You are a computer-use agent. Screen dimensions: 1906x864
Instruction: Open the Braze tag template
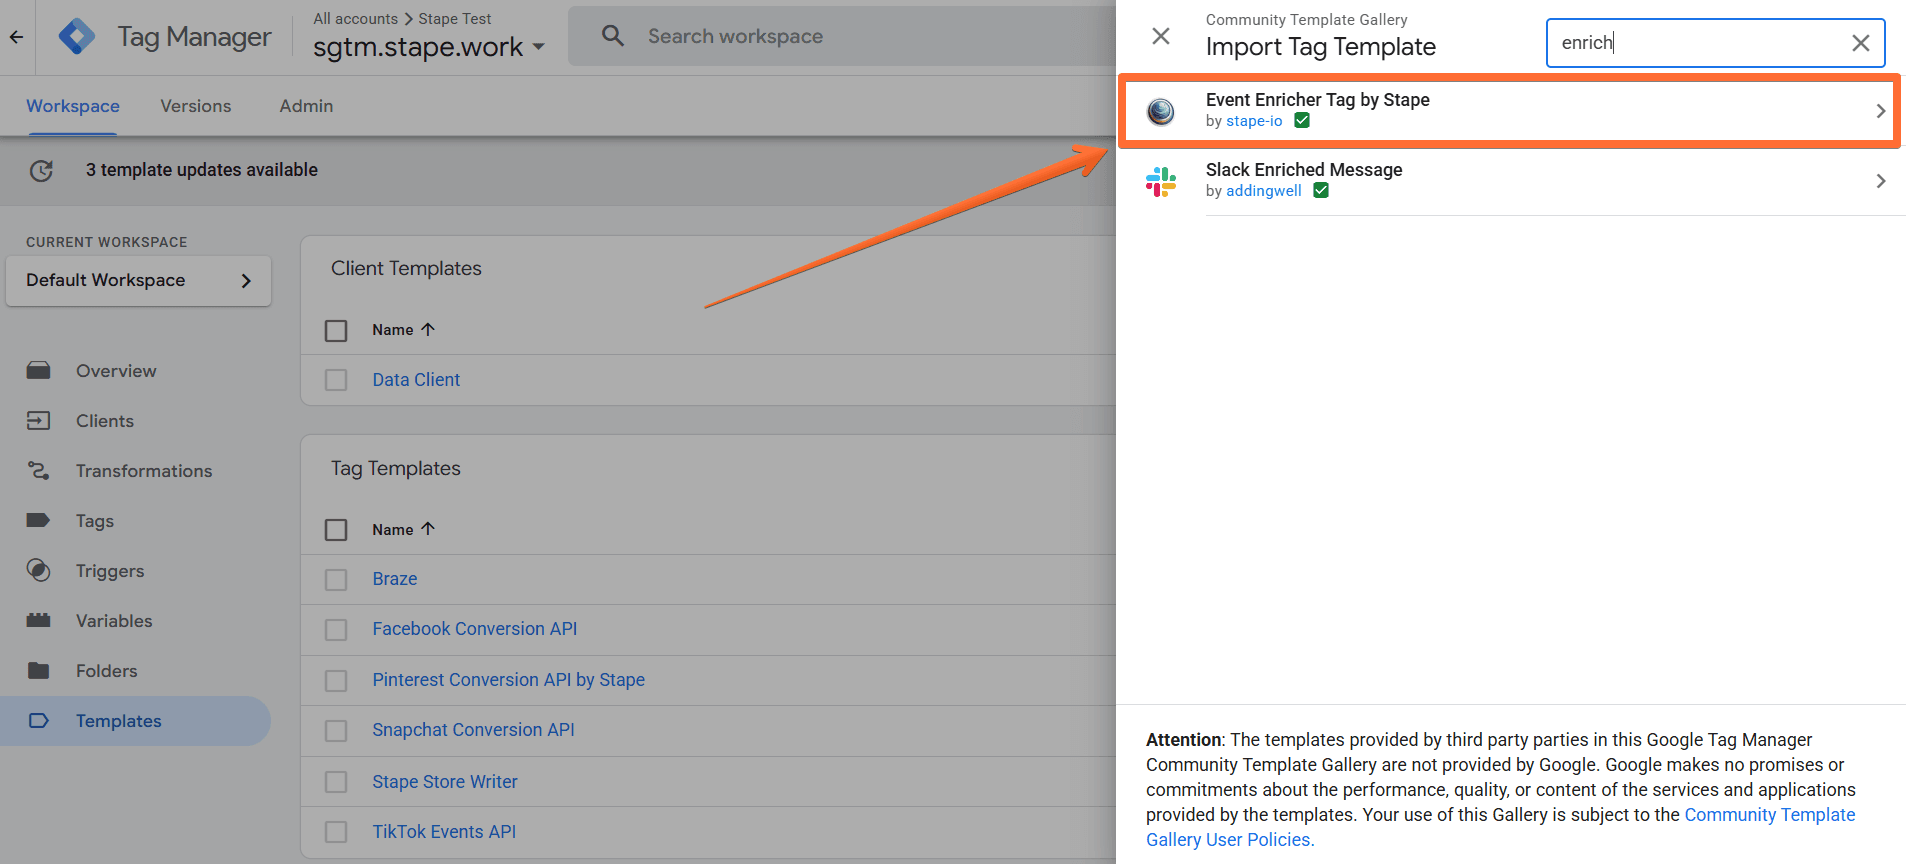coord(395,579)
